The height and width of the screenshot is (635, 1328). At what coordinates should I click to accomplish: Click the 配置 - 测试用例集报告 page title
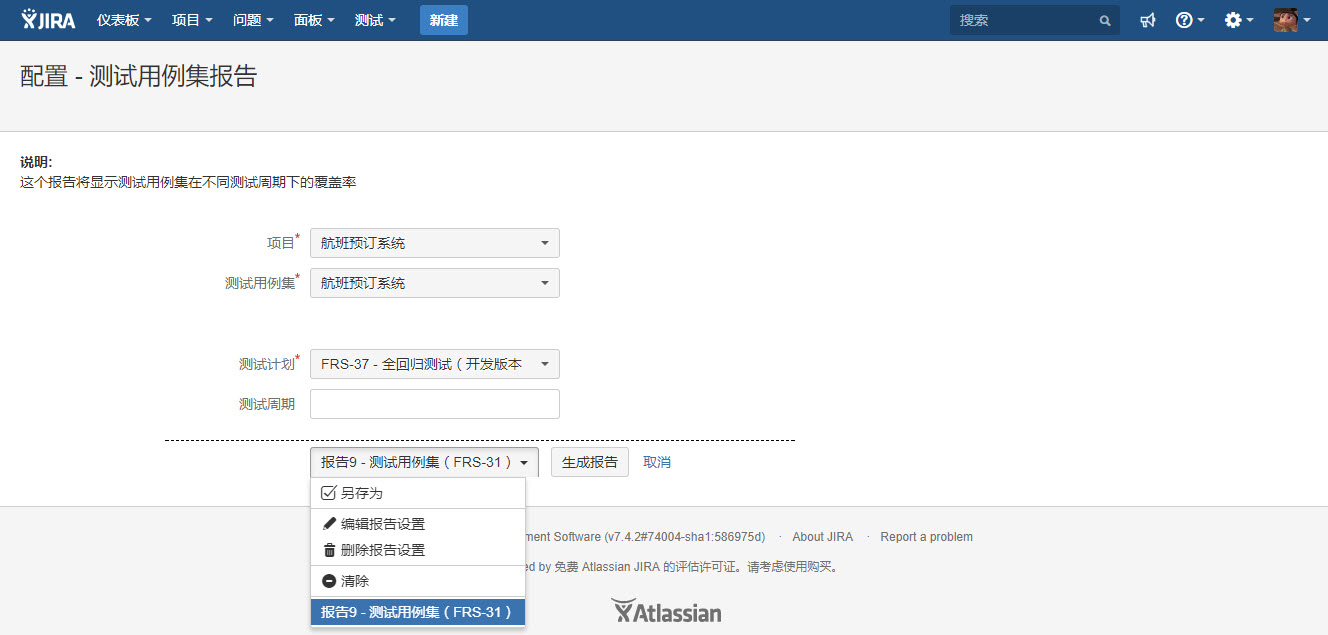138,77
